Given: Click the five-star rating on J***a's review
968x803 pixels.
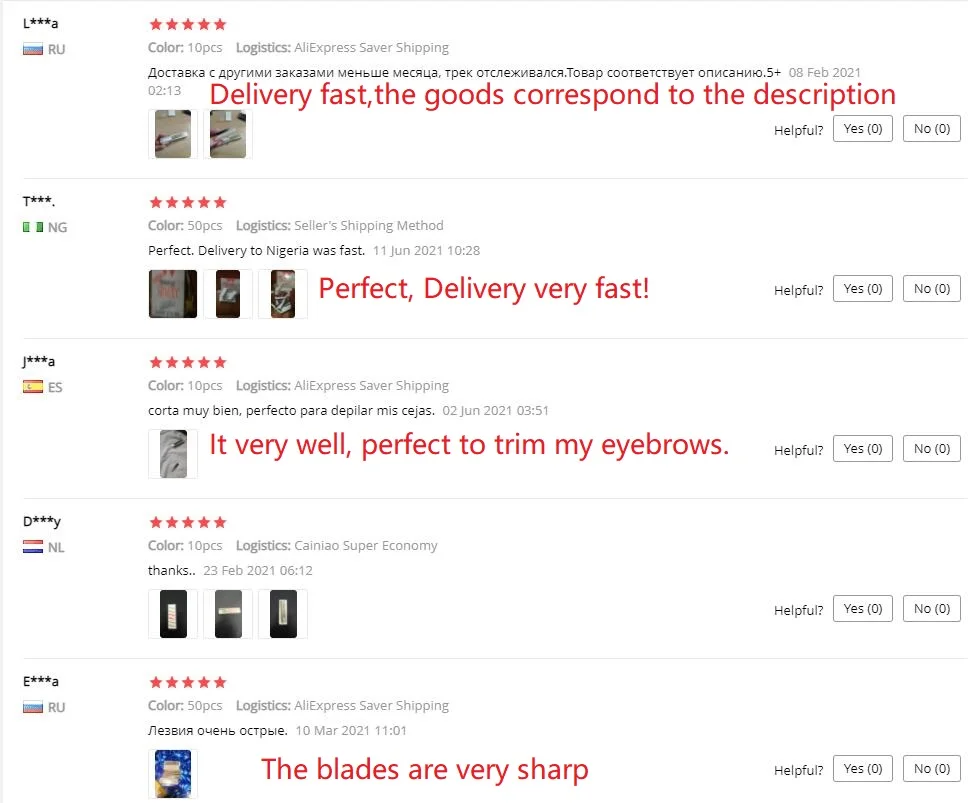Looking at the screenshot, I should [x=187, y=362].
